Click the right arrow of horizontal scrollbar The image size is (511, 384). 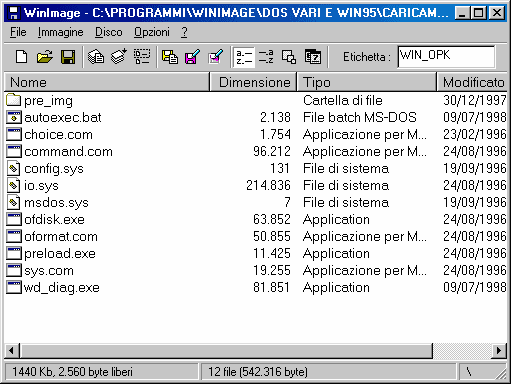499,351
